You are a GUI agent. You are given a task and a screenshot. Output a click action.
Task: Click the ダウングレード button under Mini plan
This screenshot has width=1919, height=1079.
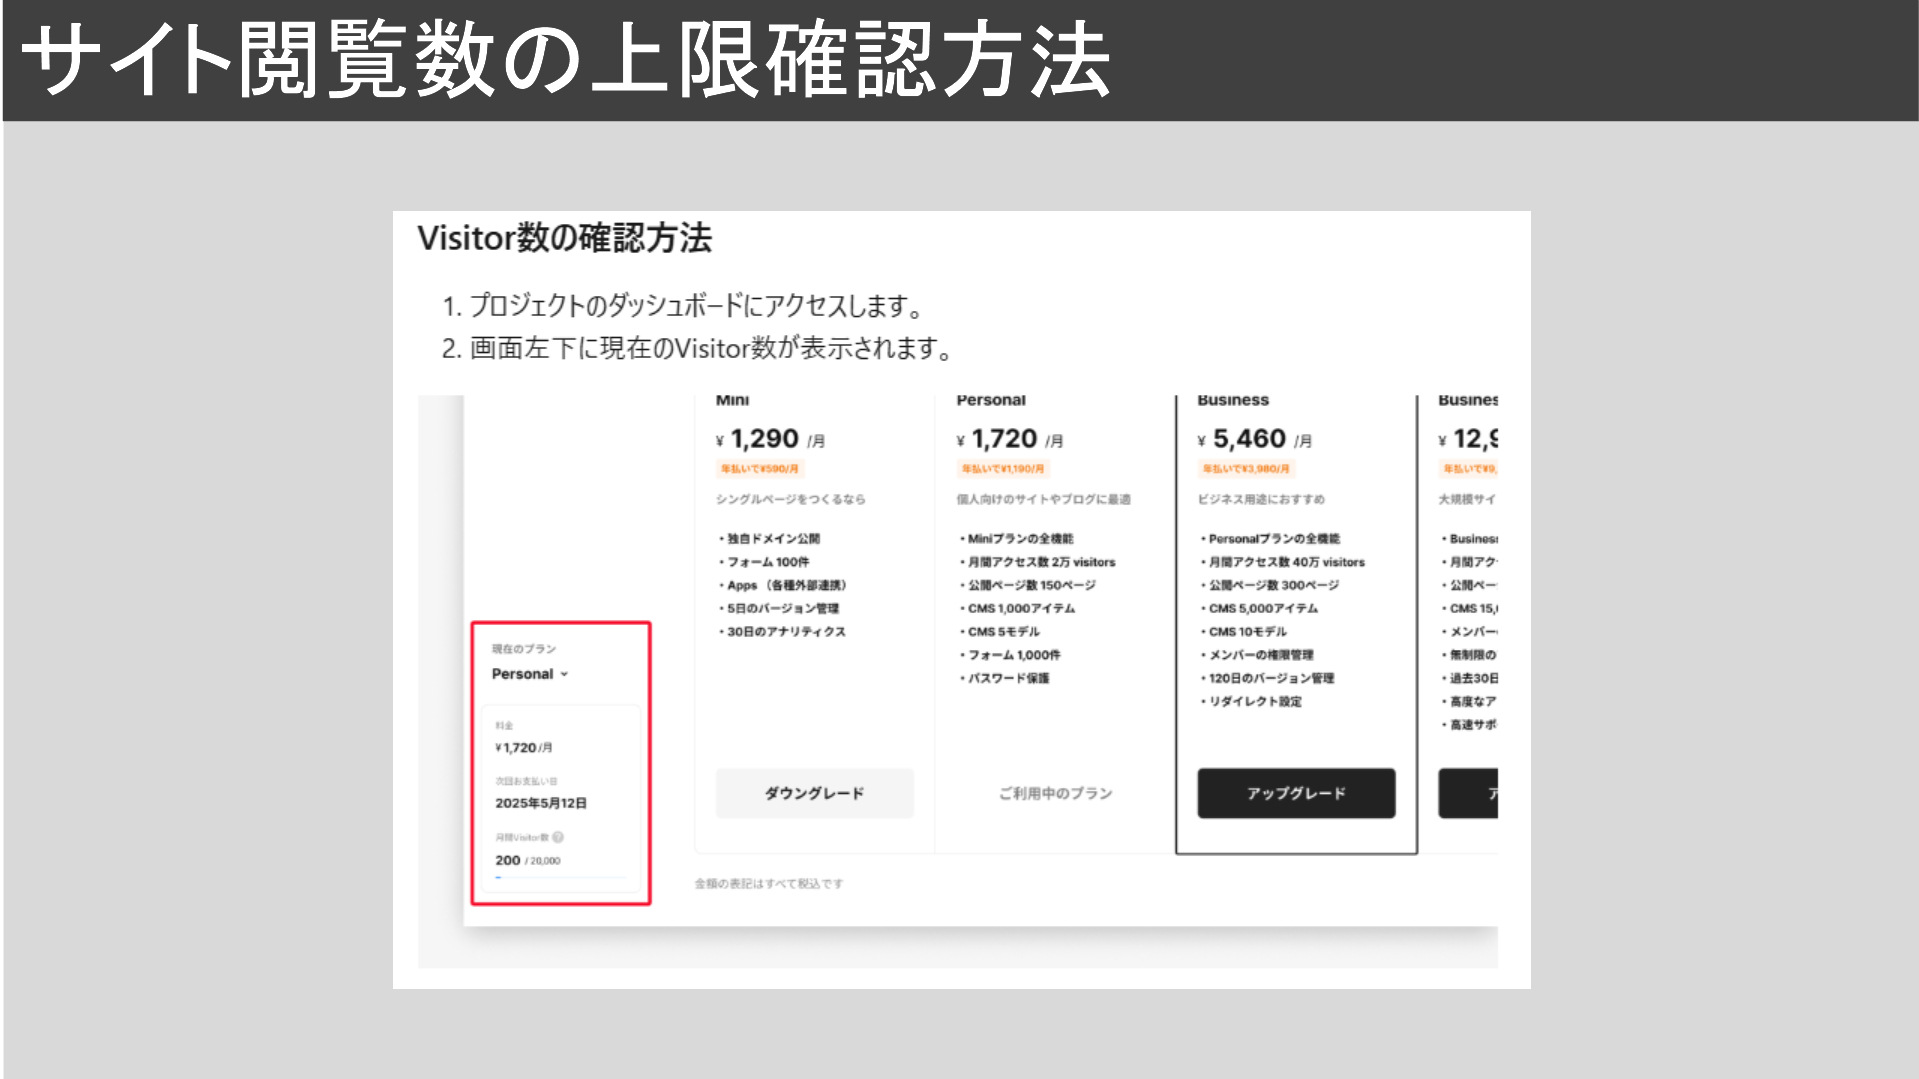814,793
